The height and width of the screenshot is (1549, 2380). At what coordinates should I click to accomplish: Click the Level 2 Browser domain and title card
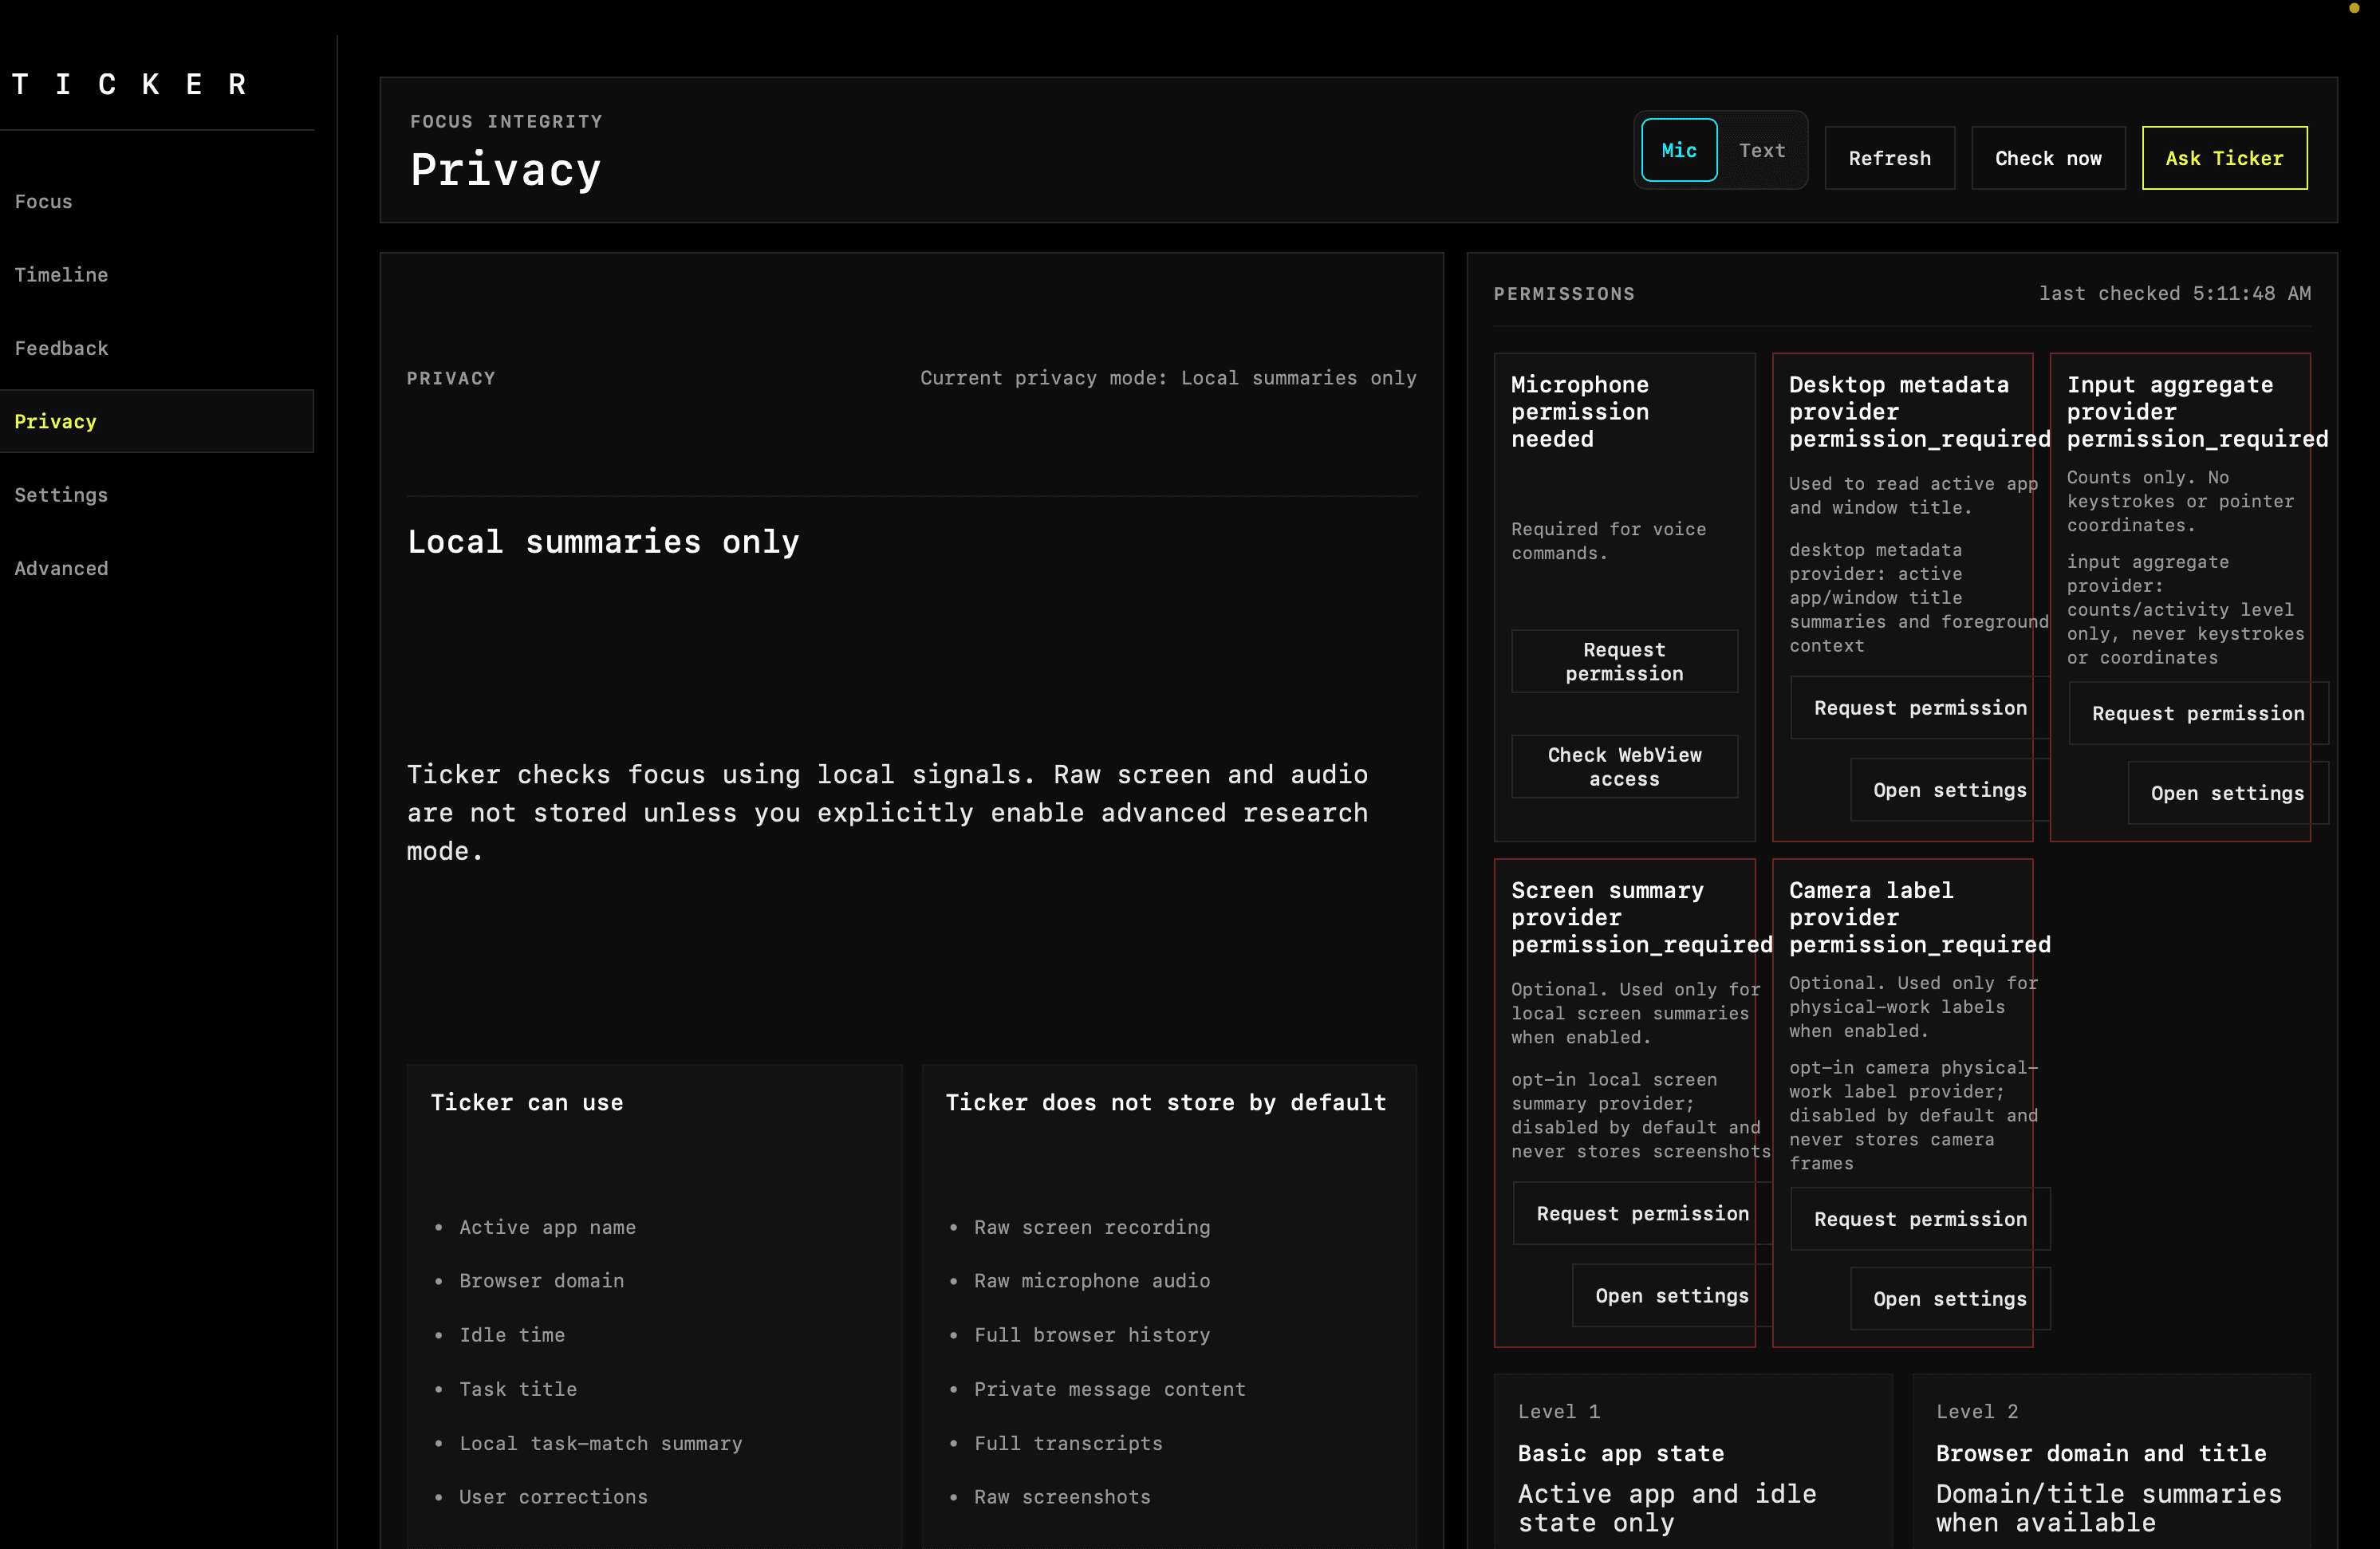2111,1462
